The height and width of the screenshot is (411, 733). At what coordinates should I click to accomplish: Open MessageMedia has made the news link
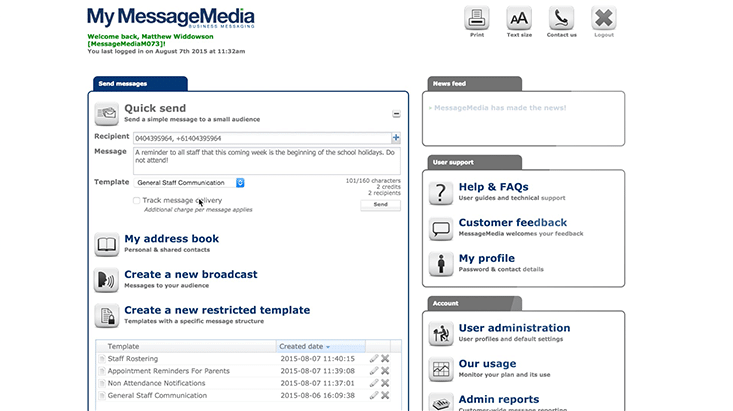(500, 108)
